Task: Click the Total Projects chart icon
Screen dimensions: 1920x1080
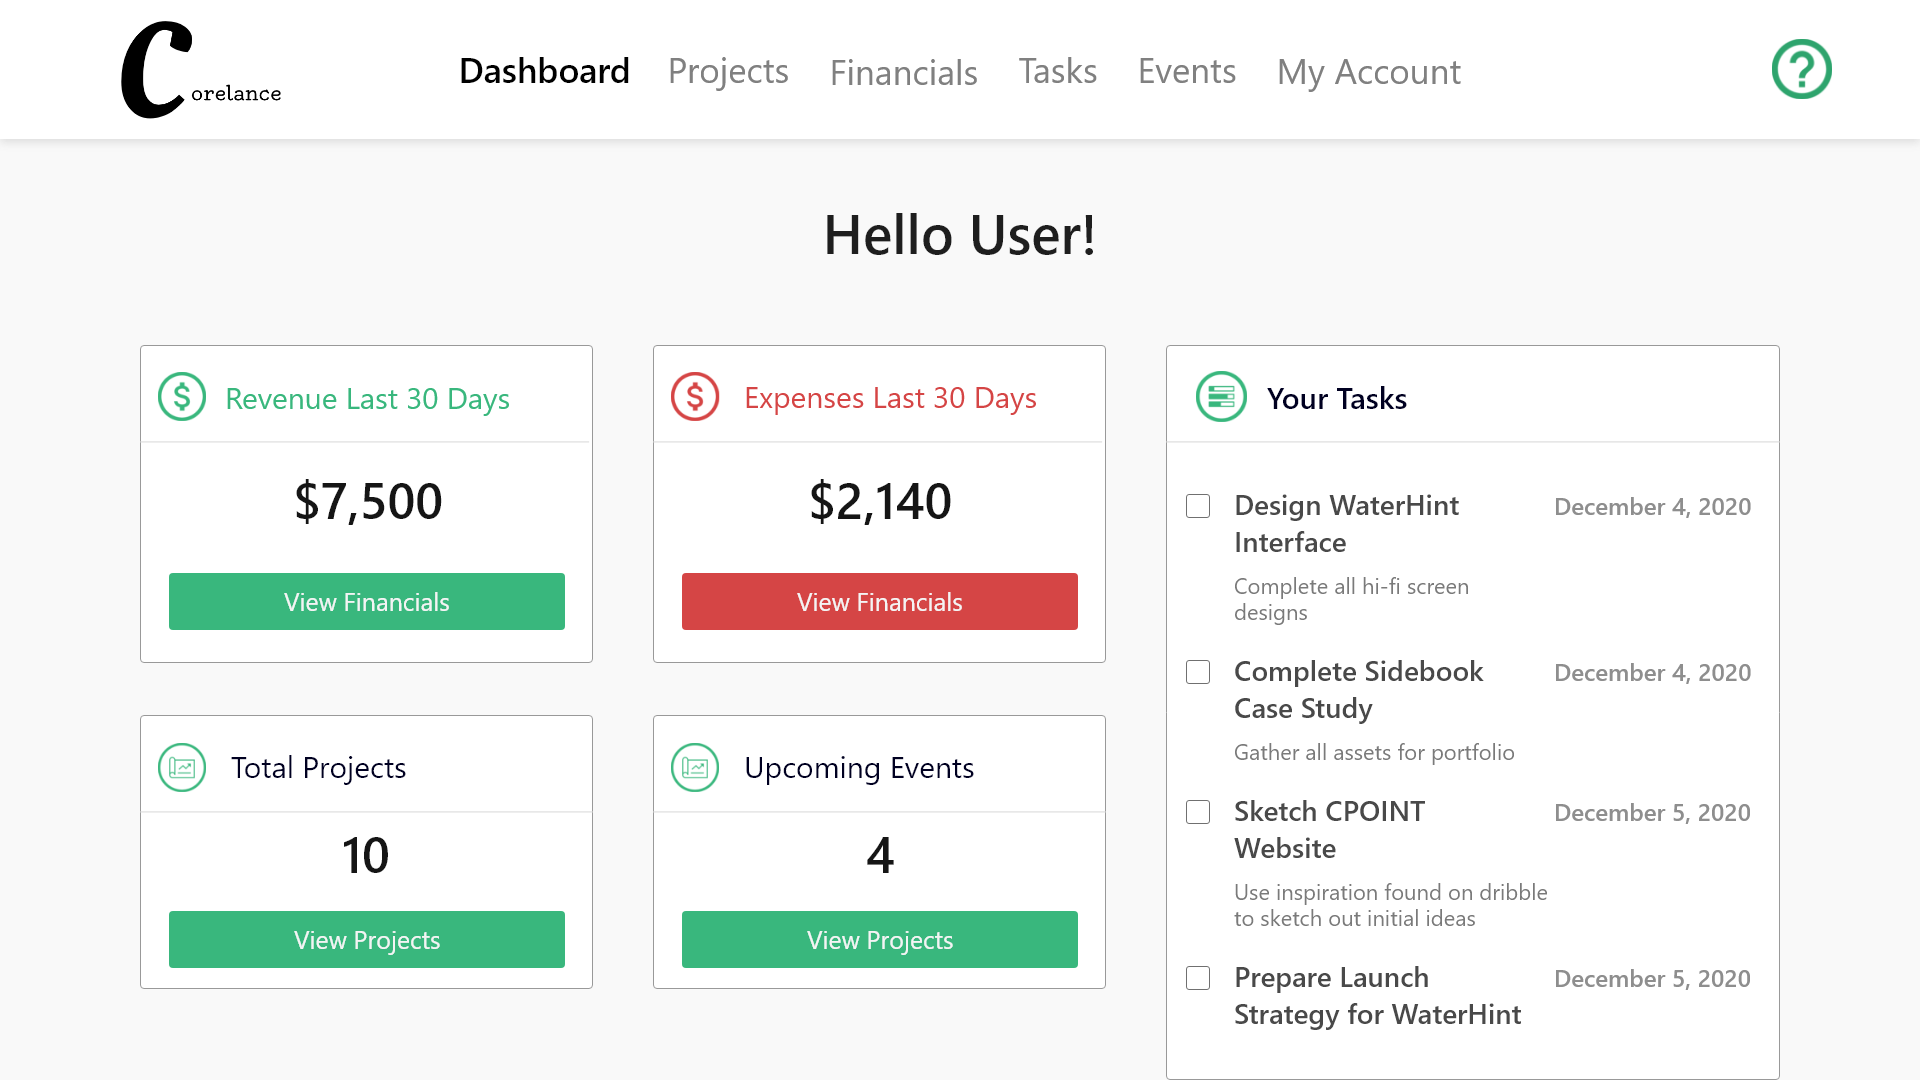Action: pos(182,767)
